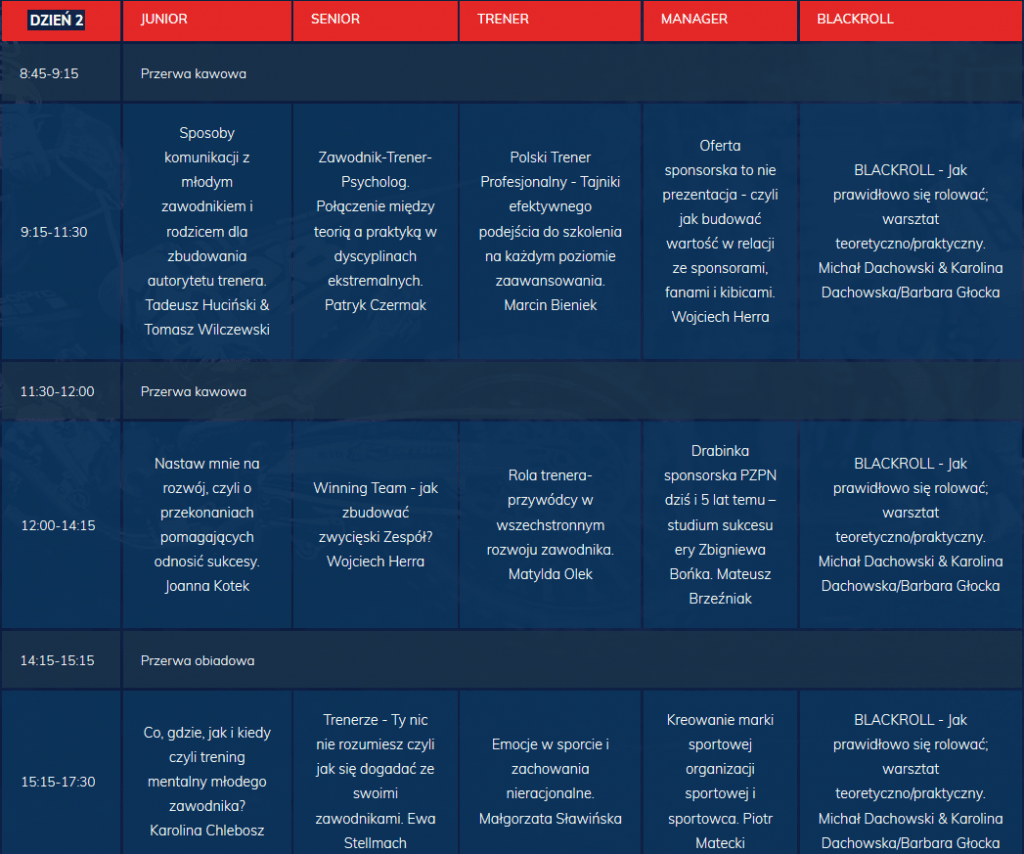Open Marcin Bieniek's Polski Trener Profesjonalny session
The height and width of the screenshot is (854, 1024).
click(x=551, y=231)
